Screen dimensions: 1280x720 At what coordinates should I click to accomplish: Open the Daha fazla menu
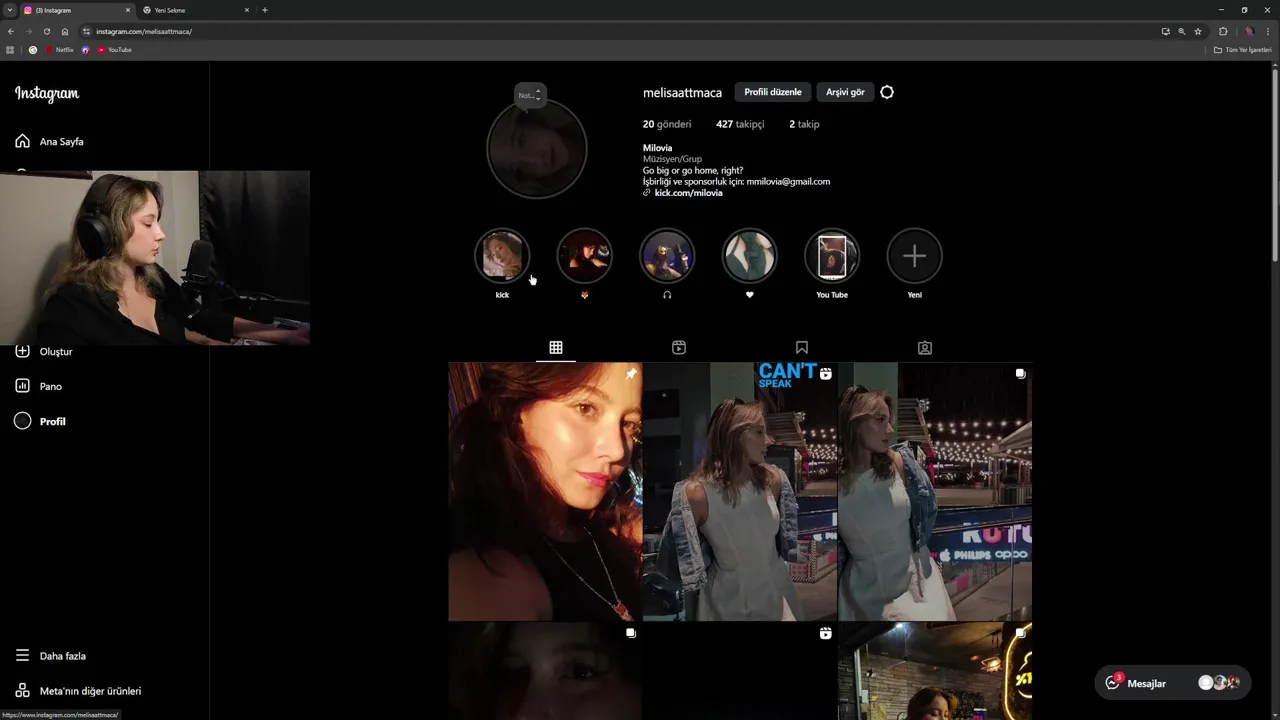50,656
